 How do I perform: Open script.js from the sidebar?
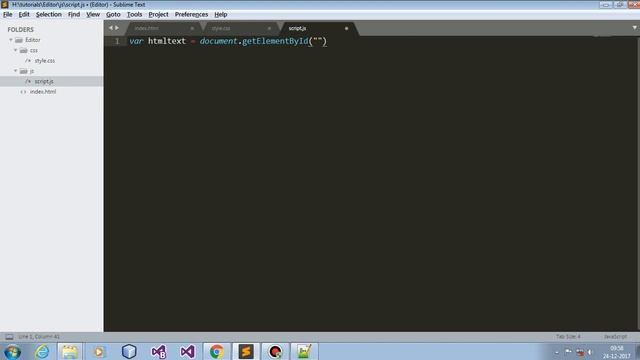point(44,81)
